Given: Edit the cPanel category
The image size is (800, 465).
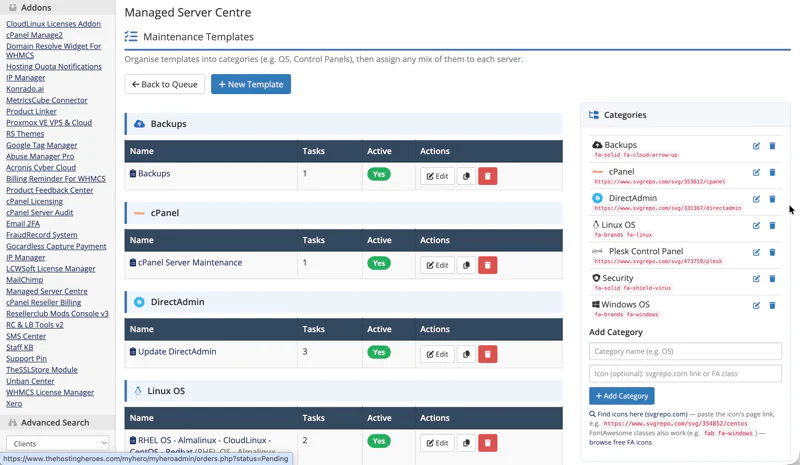Looking at the screenshot, I should [756, 173].
